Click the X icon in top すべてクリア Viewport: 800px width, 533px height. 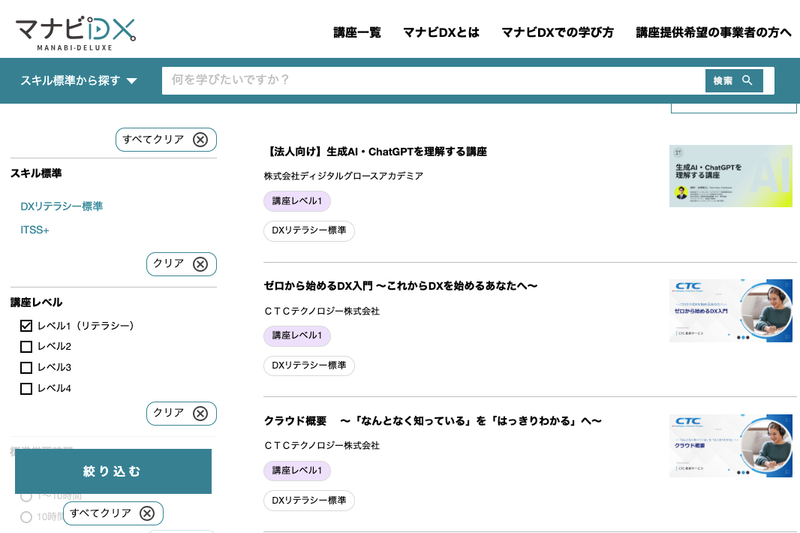pos(200,139)
